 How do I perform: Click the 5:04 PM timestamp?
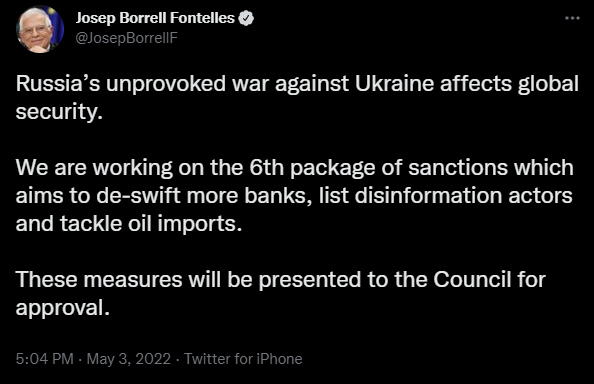[x=45, y=359]
